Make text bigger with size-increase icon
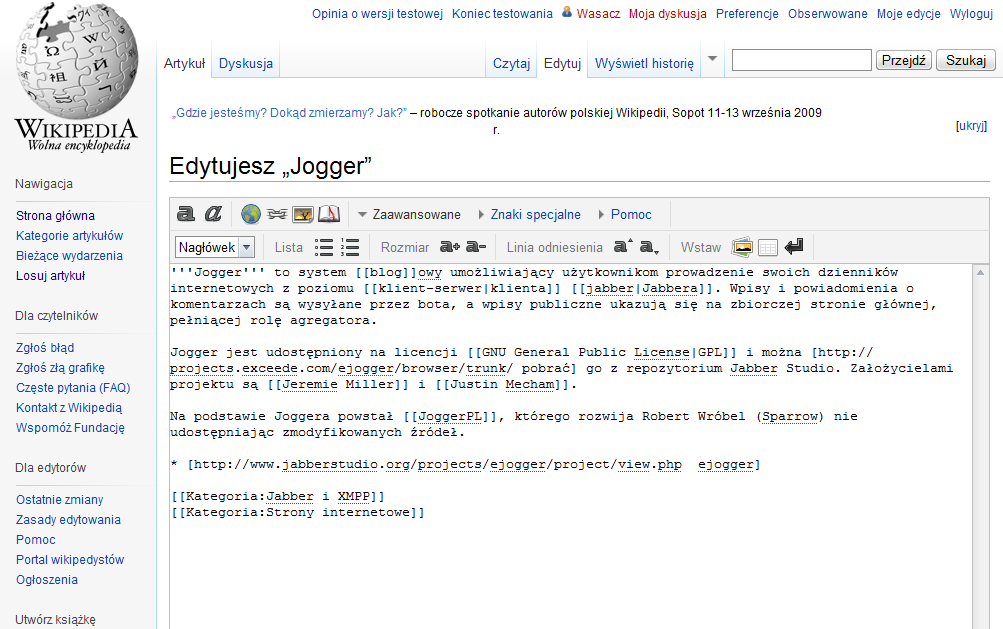The width and height of the screenshot is (1003, 629). click(x=449, y=247)
